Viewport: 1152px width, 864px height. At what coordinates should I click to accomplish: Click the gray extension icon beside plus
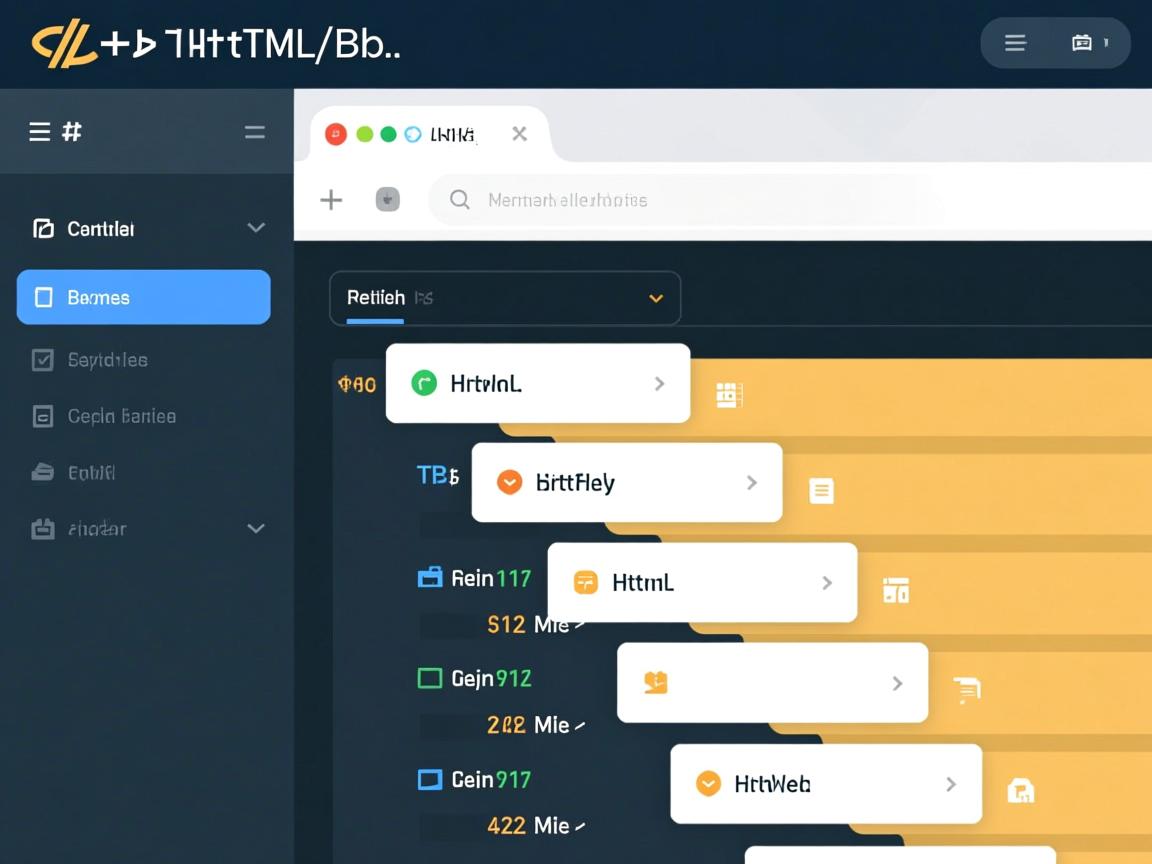click(x=387, y=199)
